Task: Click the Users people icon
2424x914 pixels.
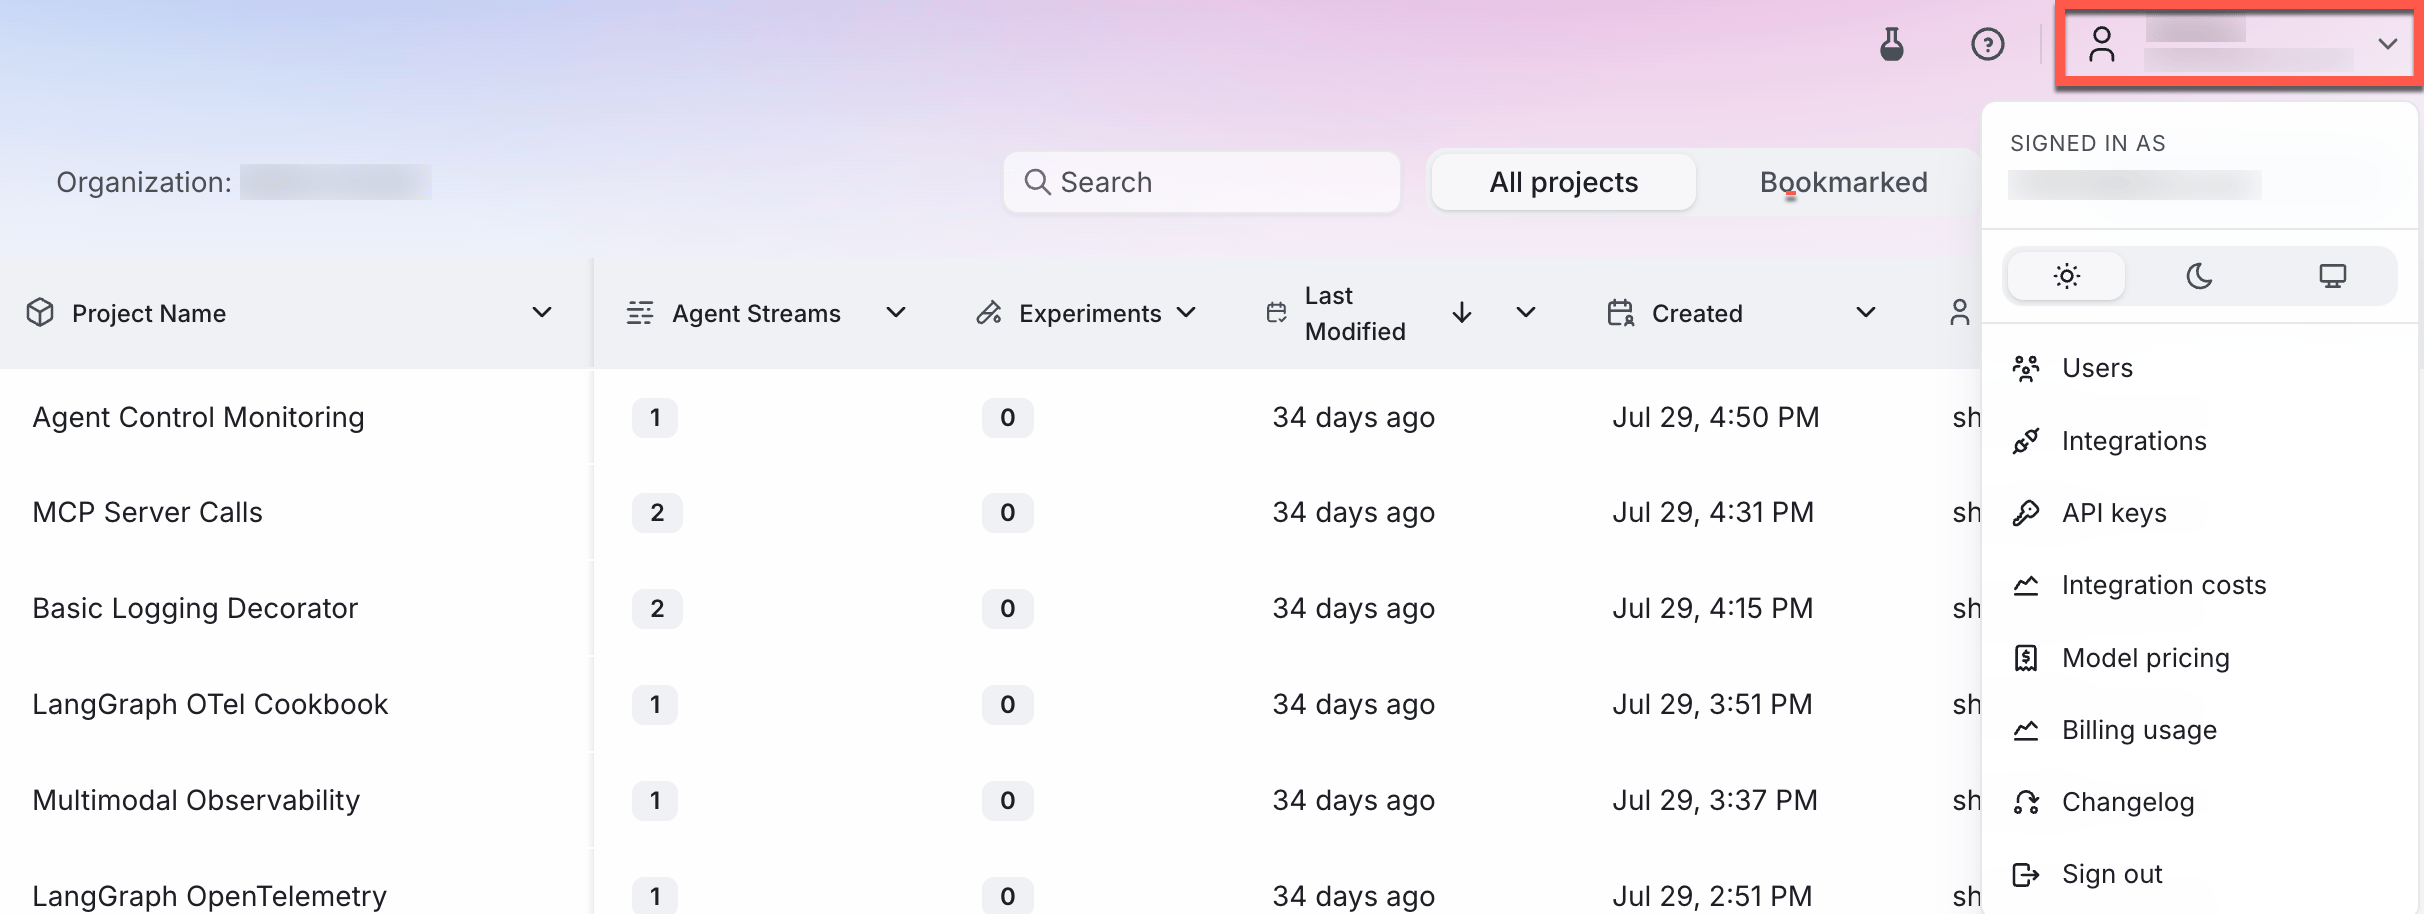Action: (x=2026, y=369)
